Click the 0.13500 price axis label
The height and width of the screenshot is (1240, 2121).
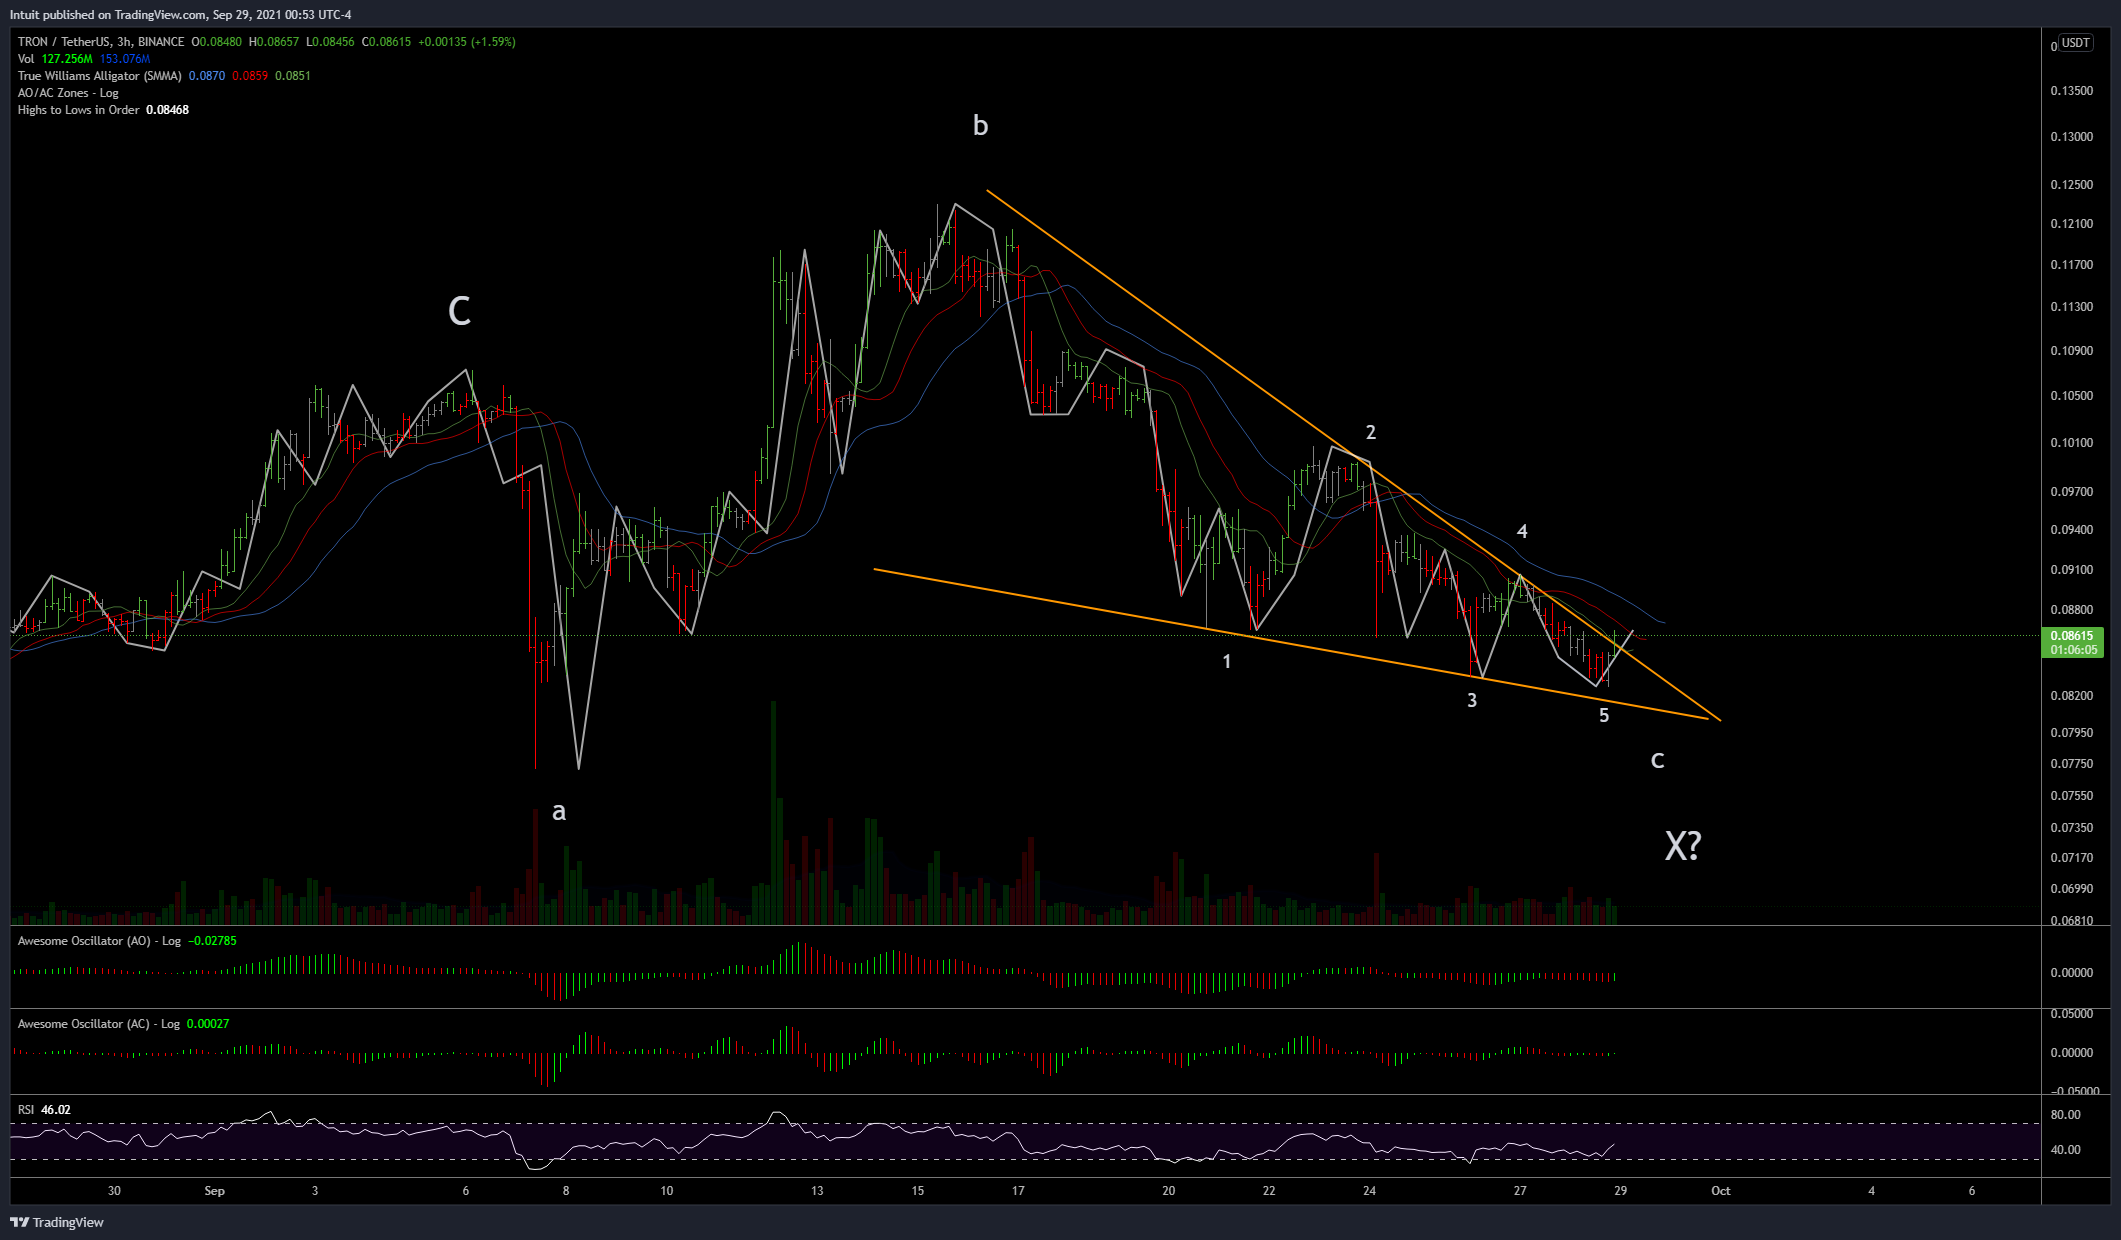2071,91
